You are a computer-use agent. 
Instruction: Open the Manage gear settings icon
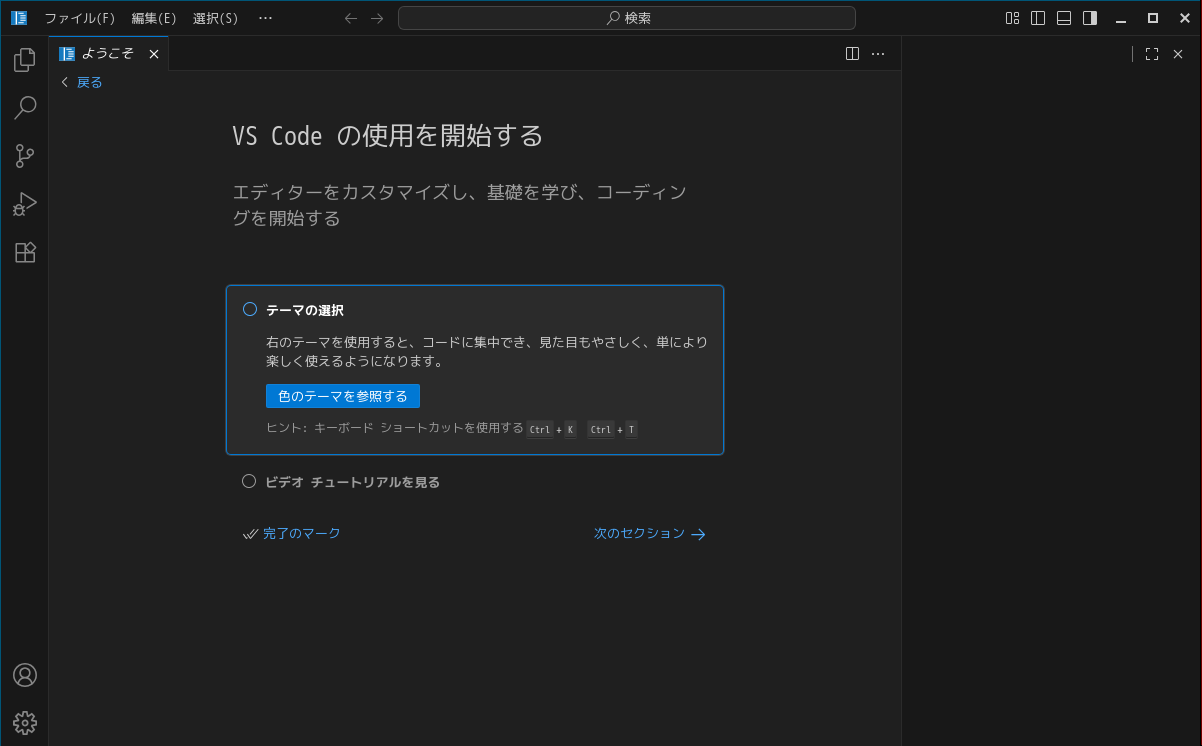25,722
